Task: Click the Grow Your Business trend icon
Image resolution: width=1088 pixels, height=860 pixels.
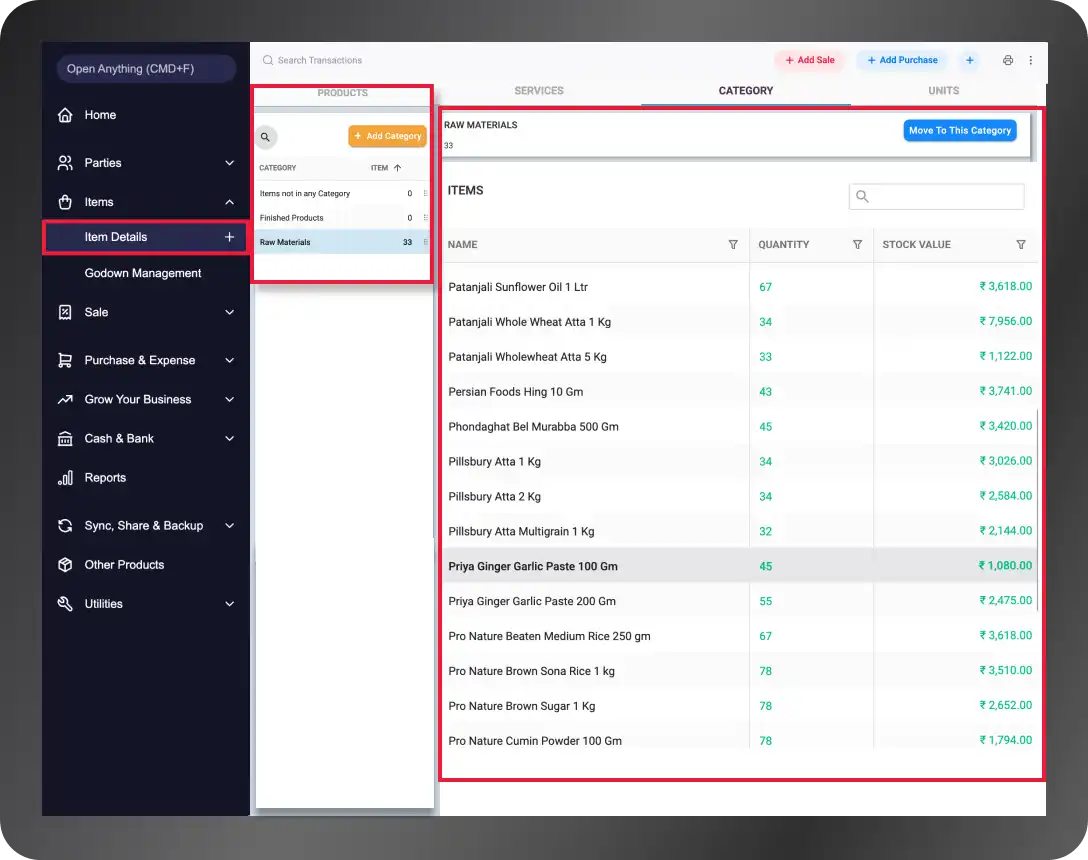Action: click(x=65, y=400)
